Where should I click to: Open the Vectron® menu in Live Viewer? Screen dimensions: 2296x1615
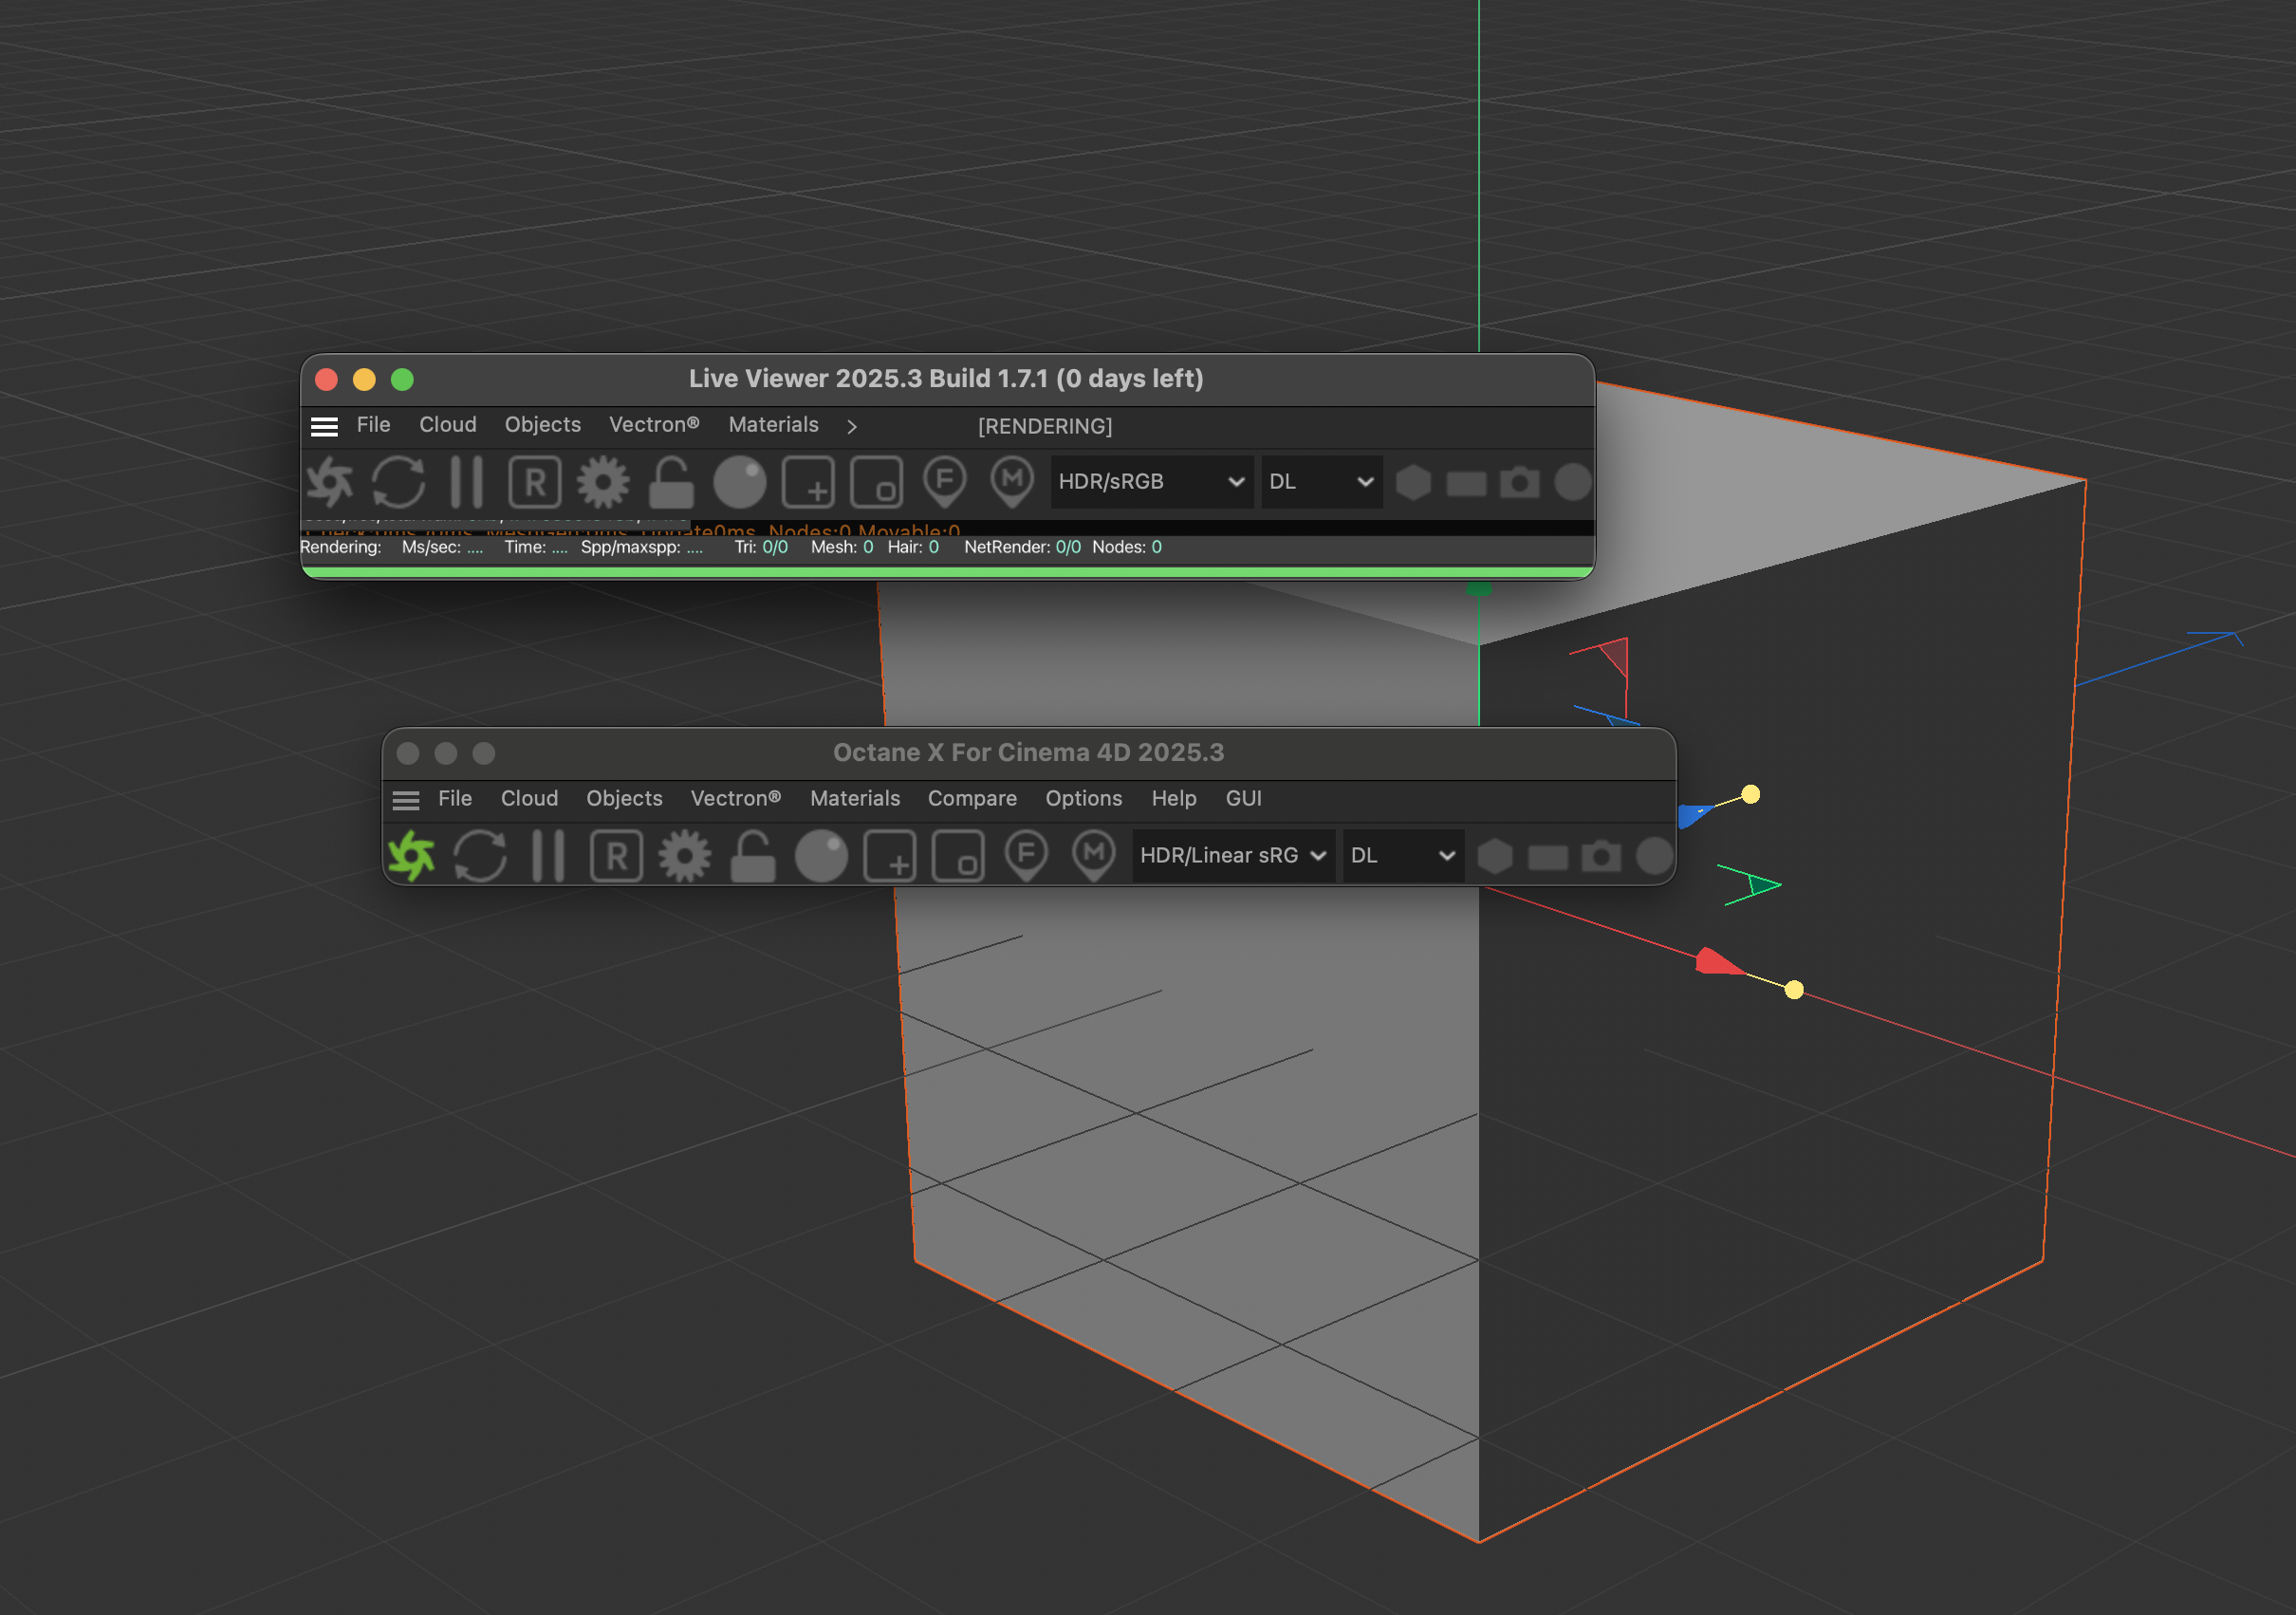pyautogui.click(x=653, y=424)
